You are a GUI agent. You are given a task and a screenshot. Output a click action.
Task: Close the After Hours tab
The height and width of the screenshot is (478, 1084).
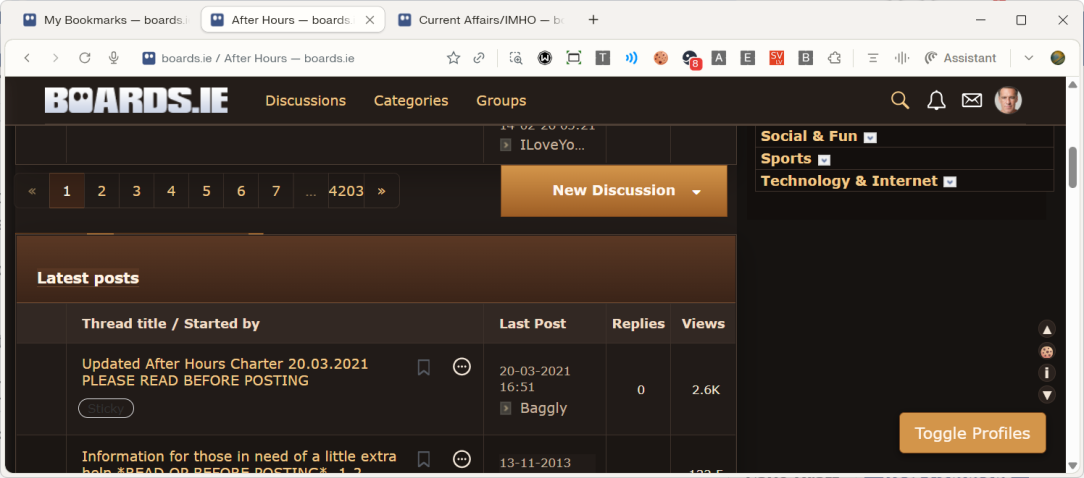[370, 20]
